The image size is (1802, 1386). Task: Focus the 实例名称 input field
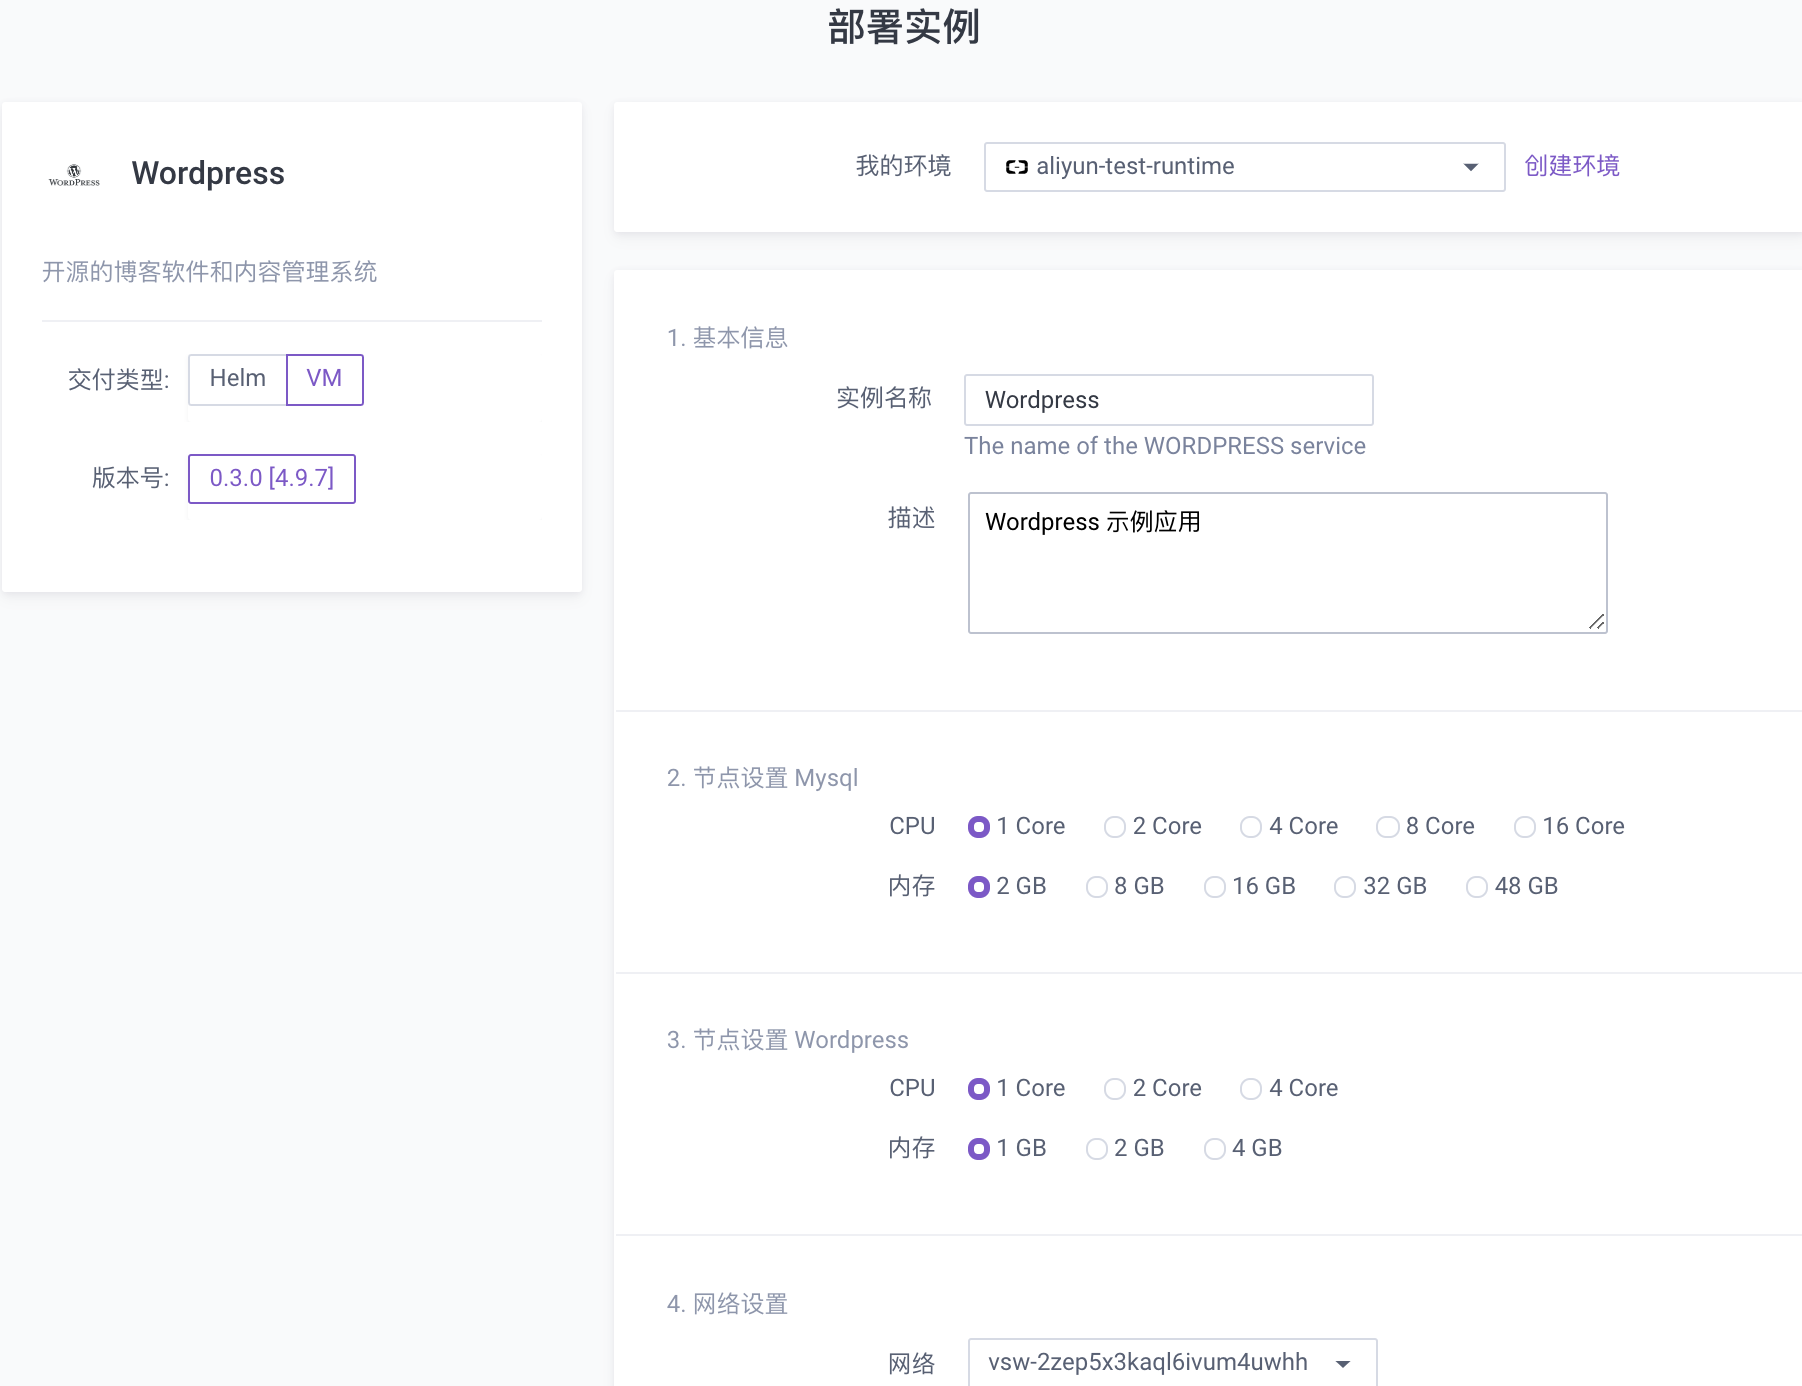point(1168,400)
